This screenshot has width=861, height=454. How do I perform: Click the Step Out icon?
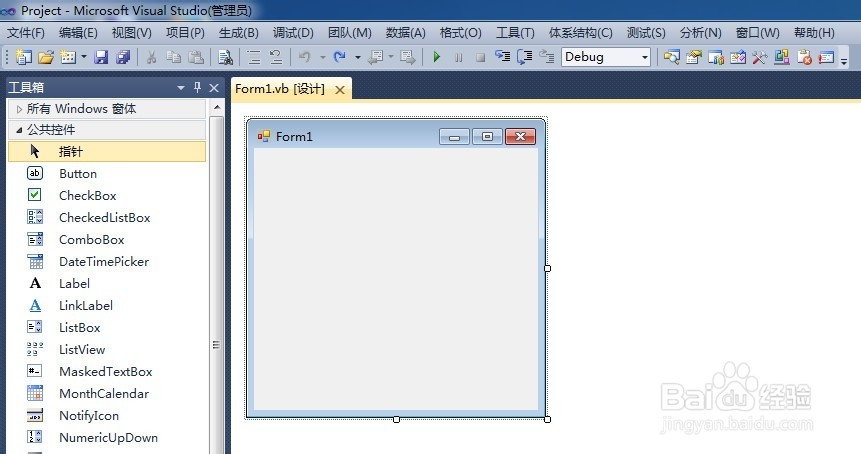(x=546, y=57)
